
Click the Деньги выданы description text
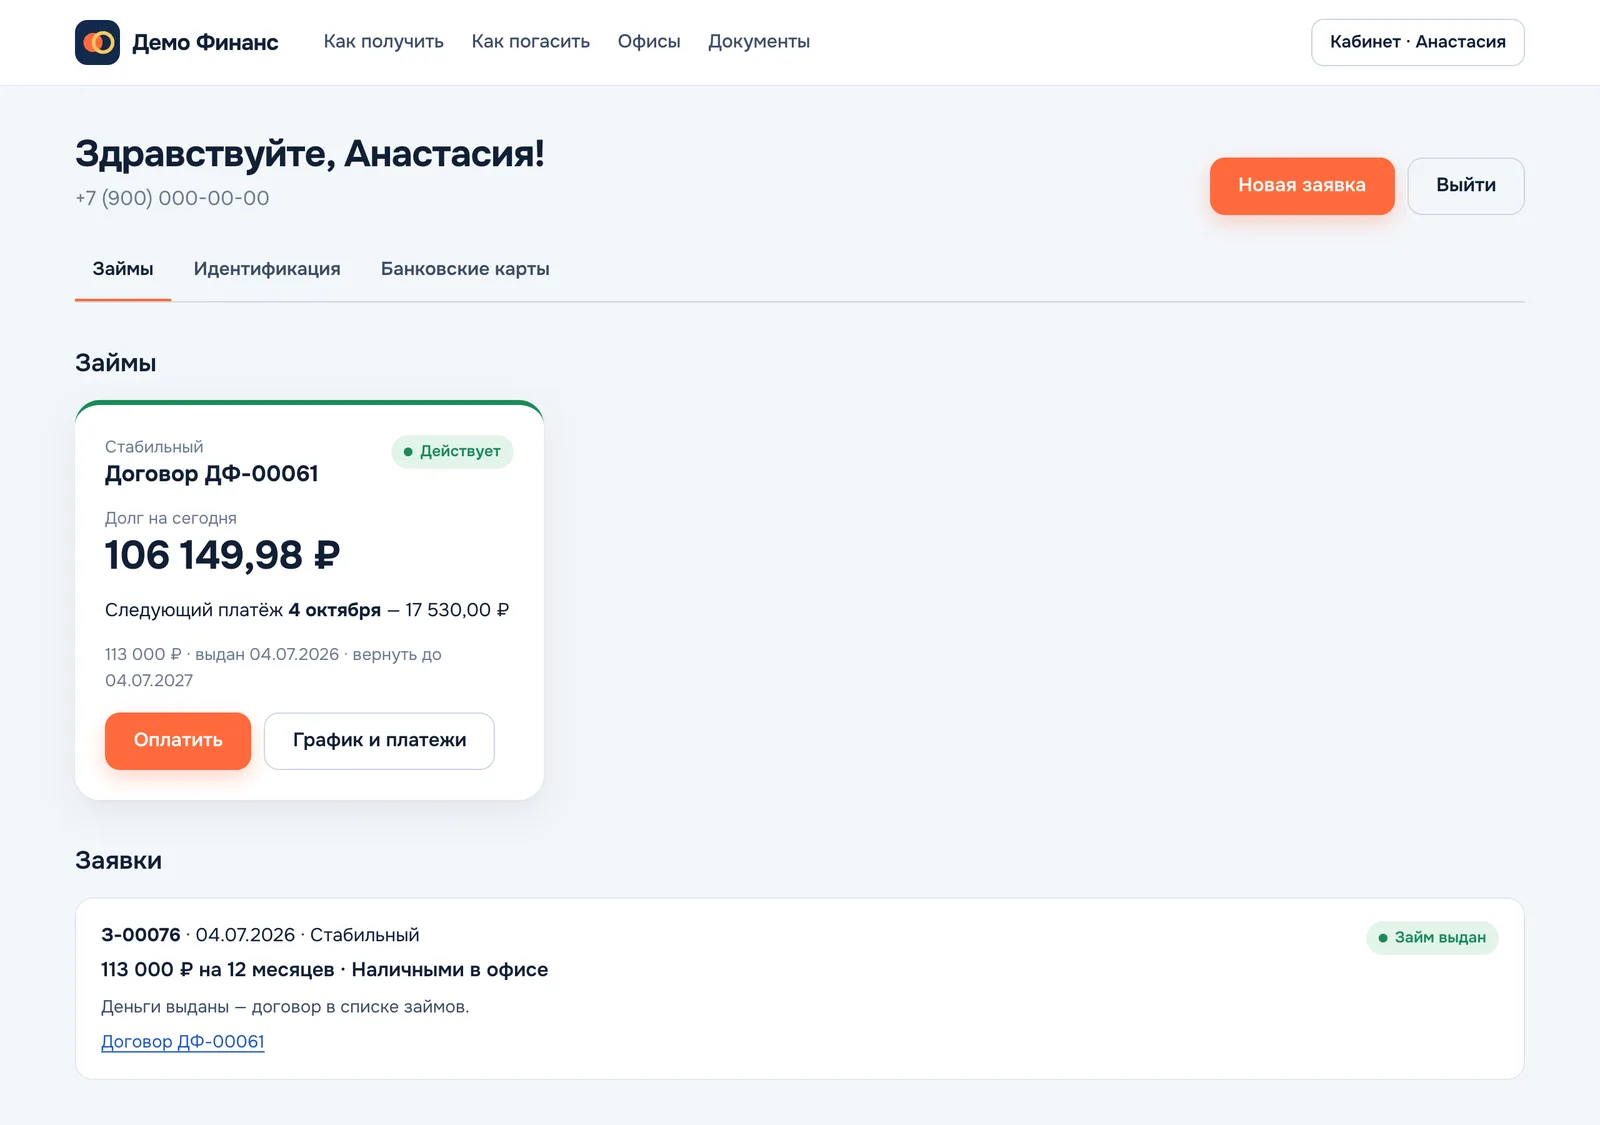(x=285, y=1007)
